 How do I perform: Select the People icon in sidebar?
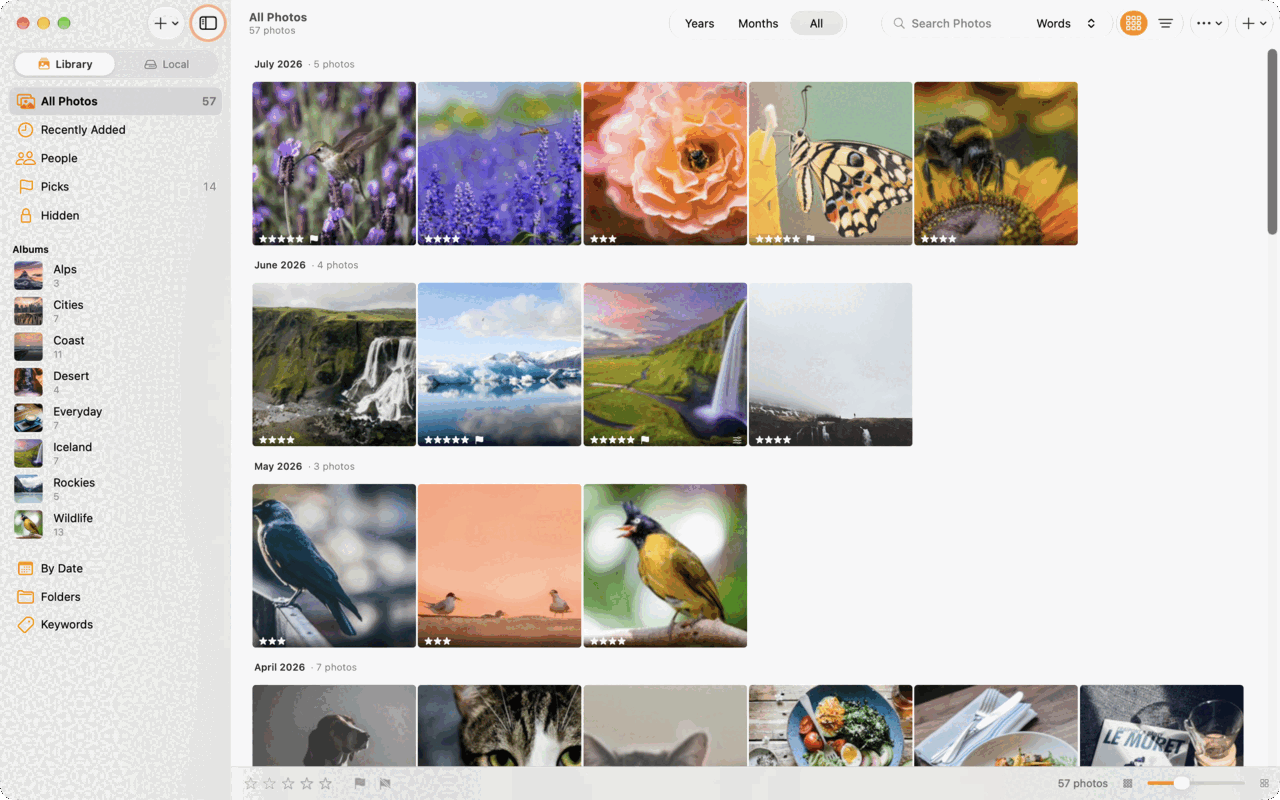click(26, 158)
